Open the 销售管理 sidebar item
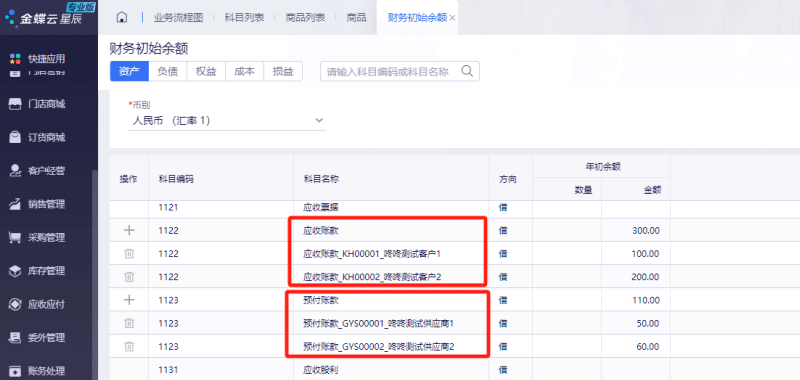800x380 pixels. click(x=37, y=205)
